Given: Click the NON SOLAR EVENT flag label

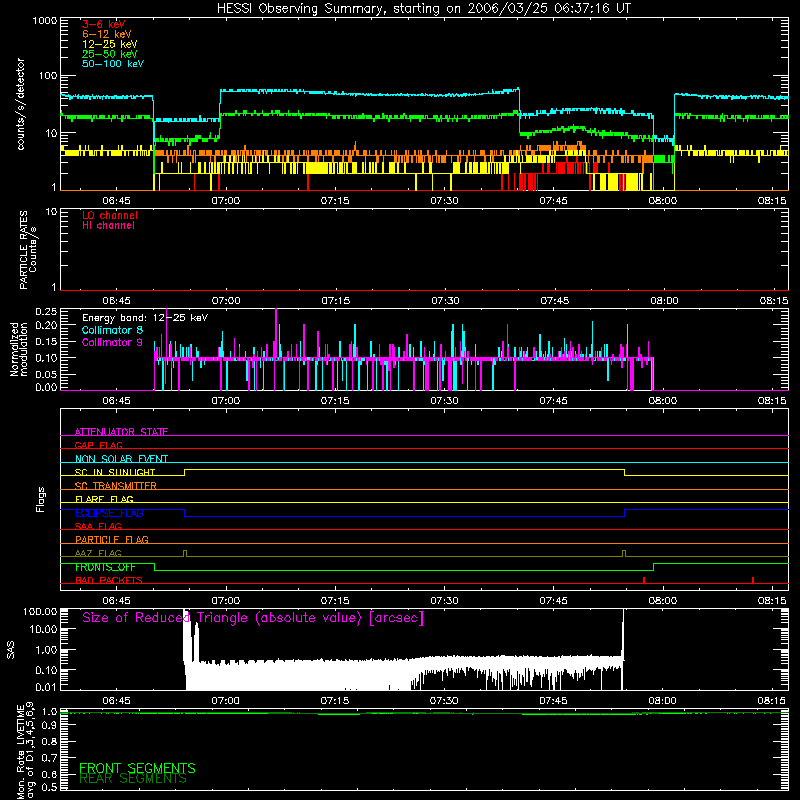Looking at the screenshot, I should coord(121,459).
